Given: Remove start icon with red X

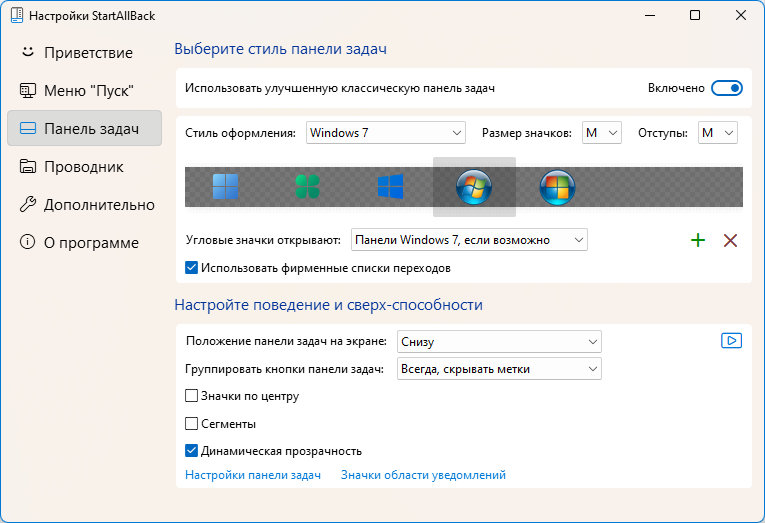Looking at the screenshot, I should click(x=730, y=240).
